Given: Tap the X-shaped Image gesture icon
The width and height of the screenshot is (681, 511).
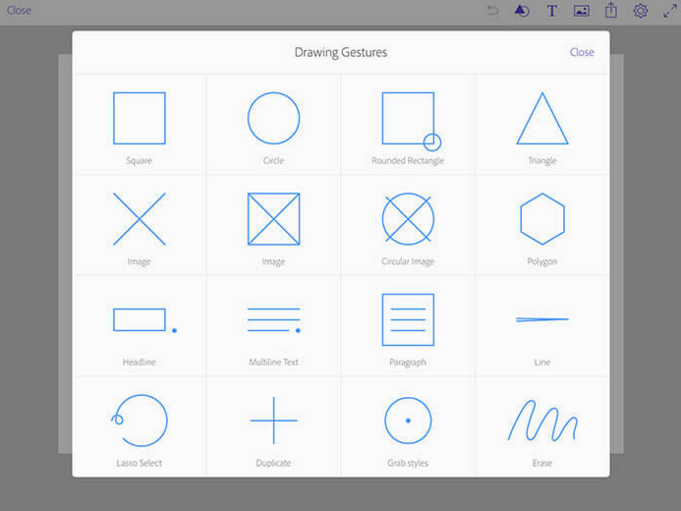Looking at the screenshot, I should pos(139,219).
